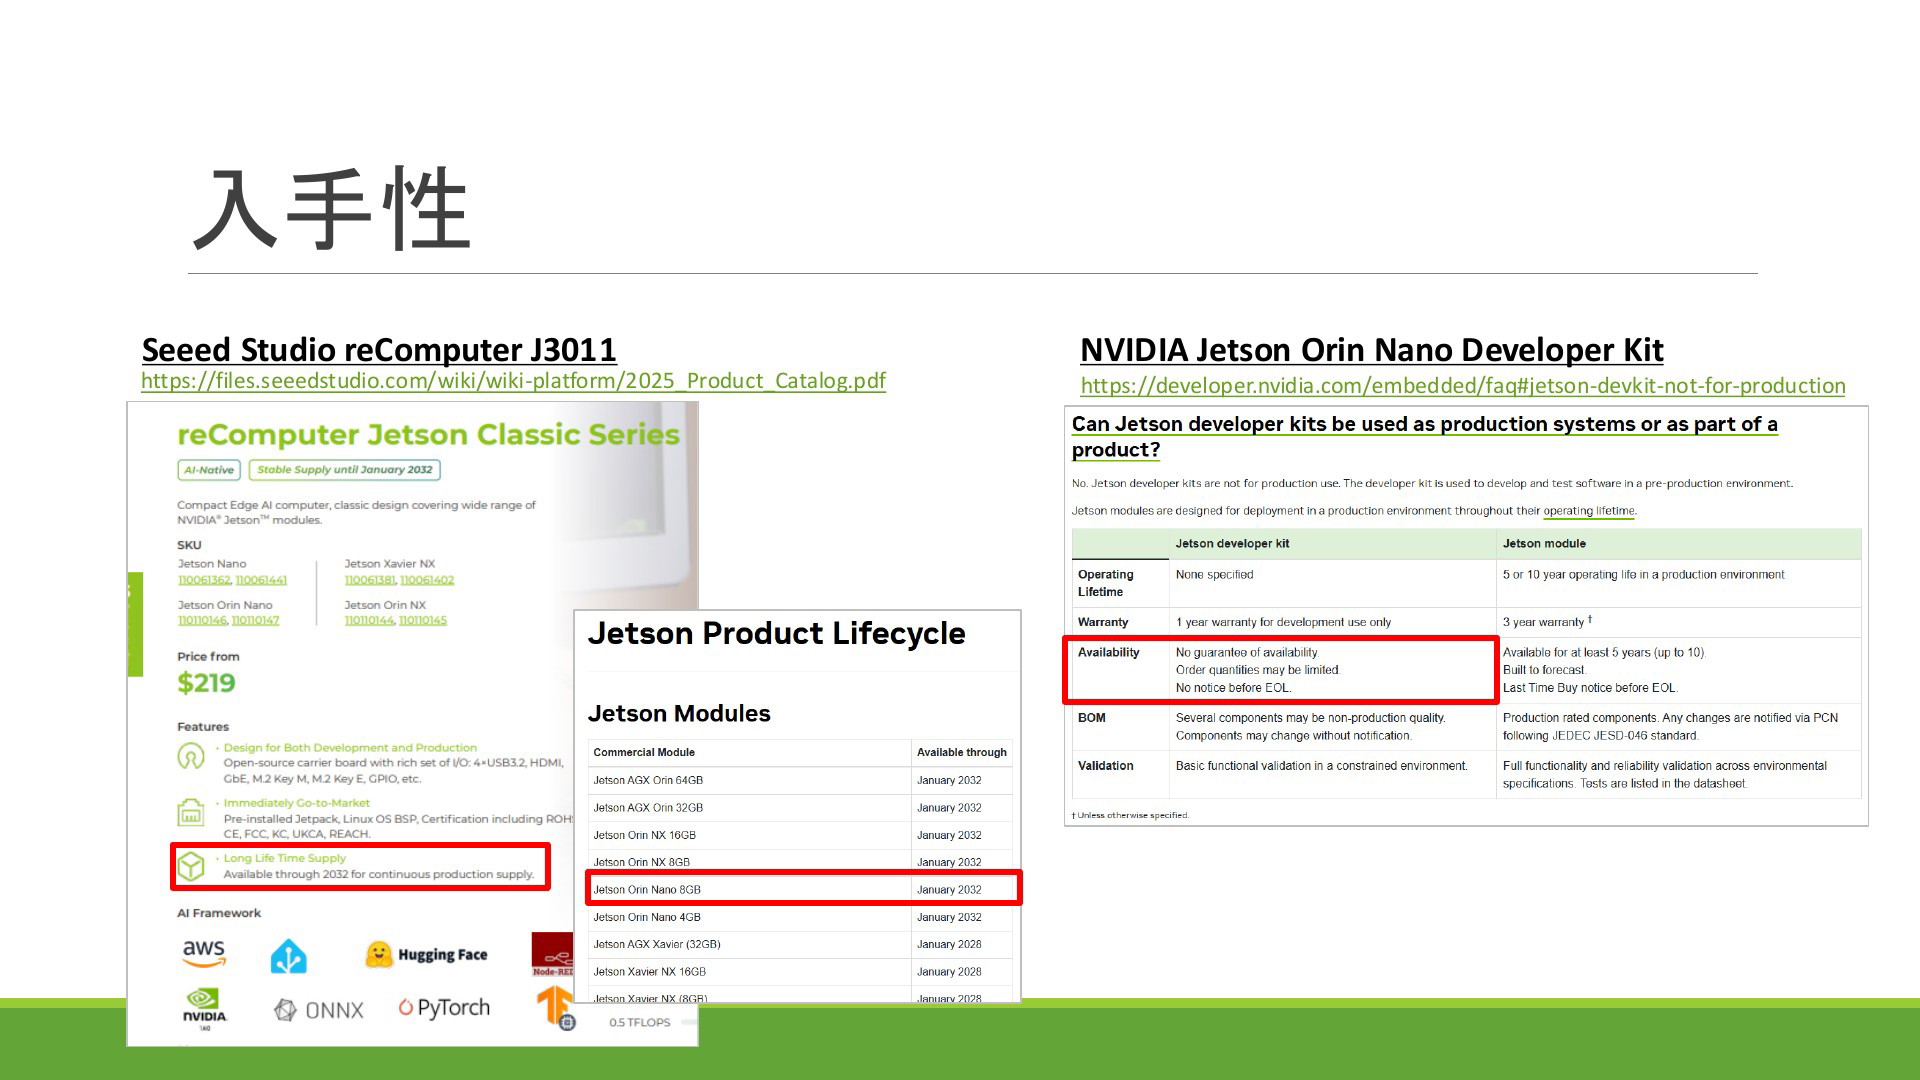
Task: Open the FAQ question about Jetson developer kits in production
Action: pos(1424,436)
